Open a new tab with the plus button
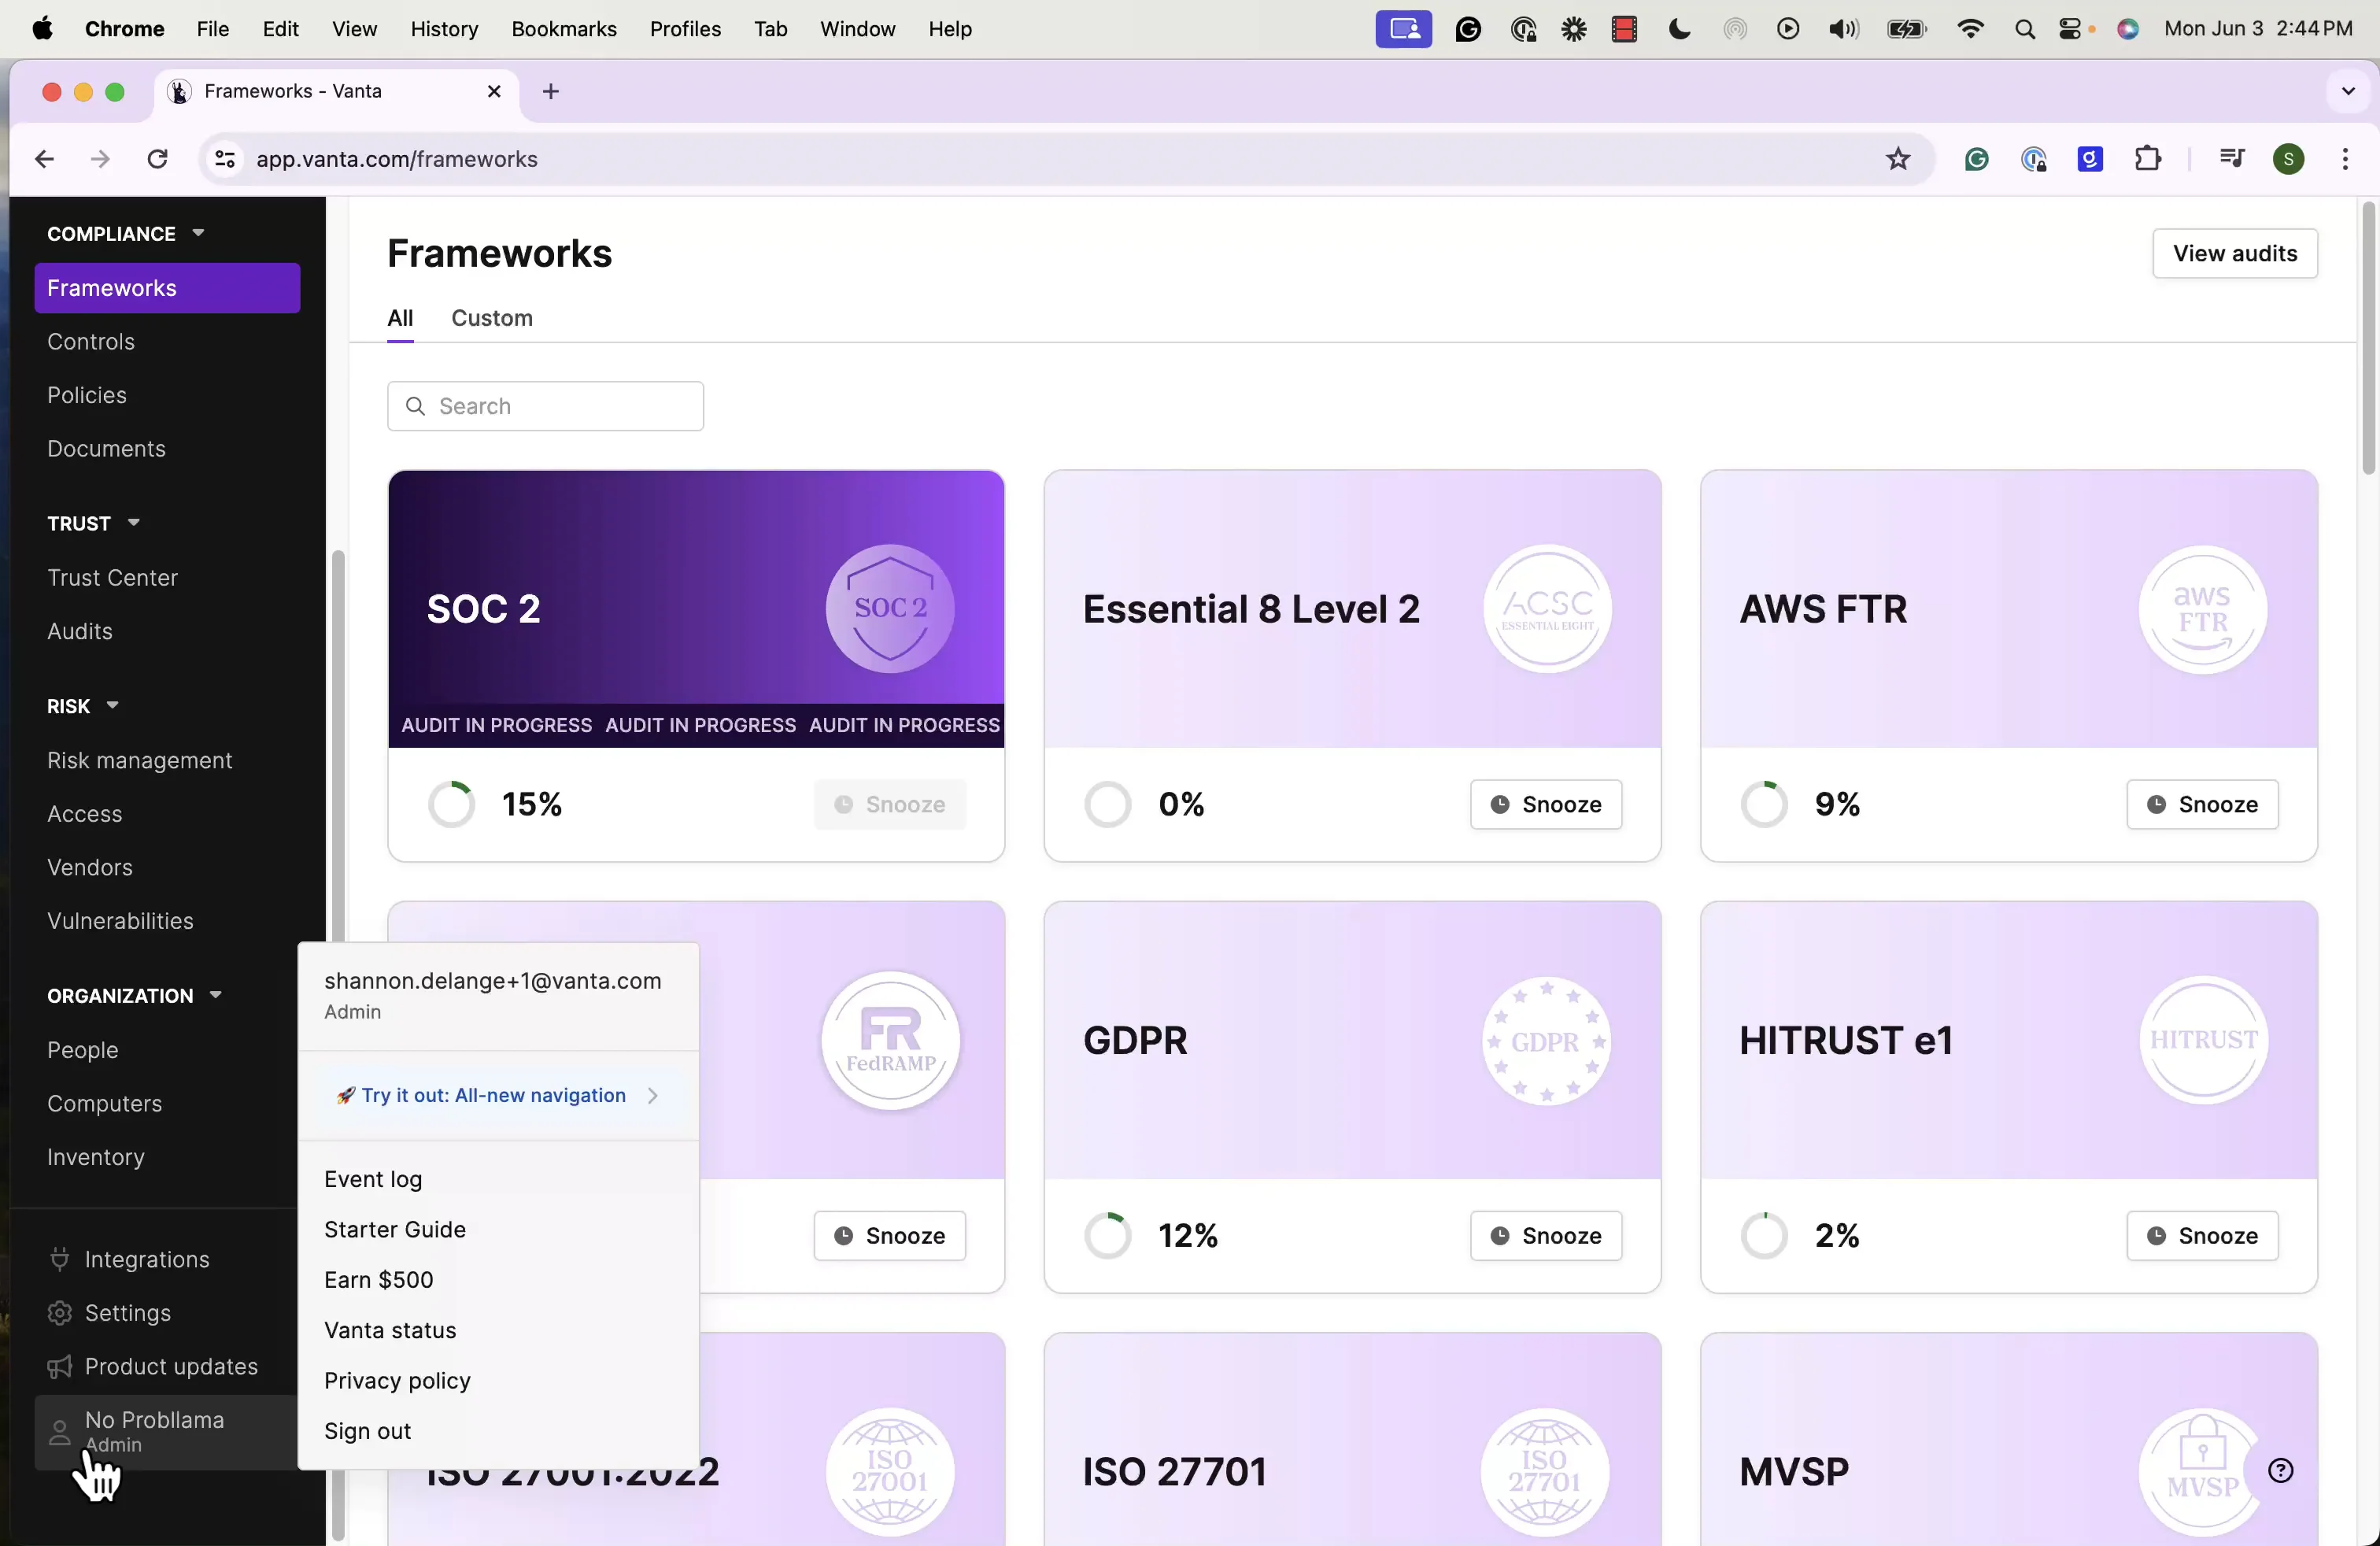Viewport: 2380px width, 1546px height. pyautogui.click(x=551, y=92)
